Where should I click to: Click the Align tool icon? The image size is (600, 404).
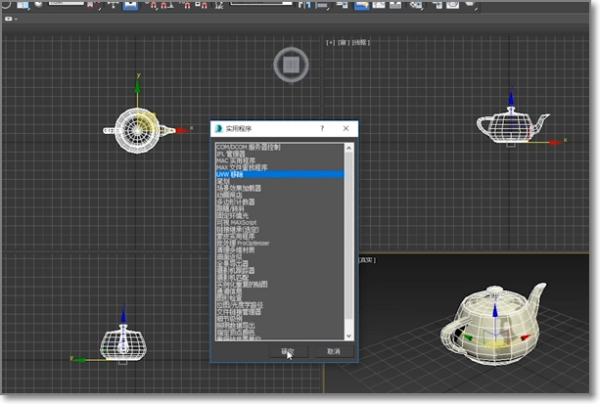point(323,5)
